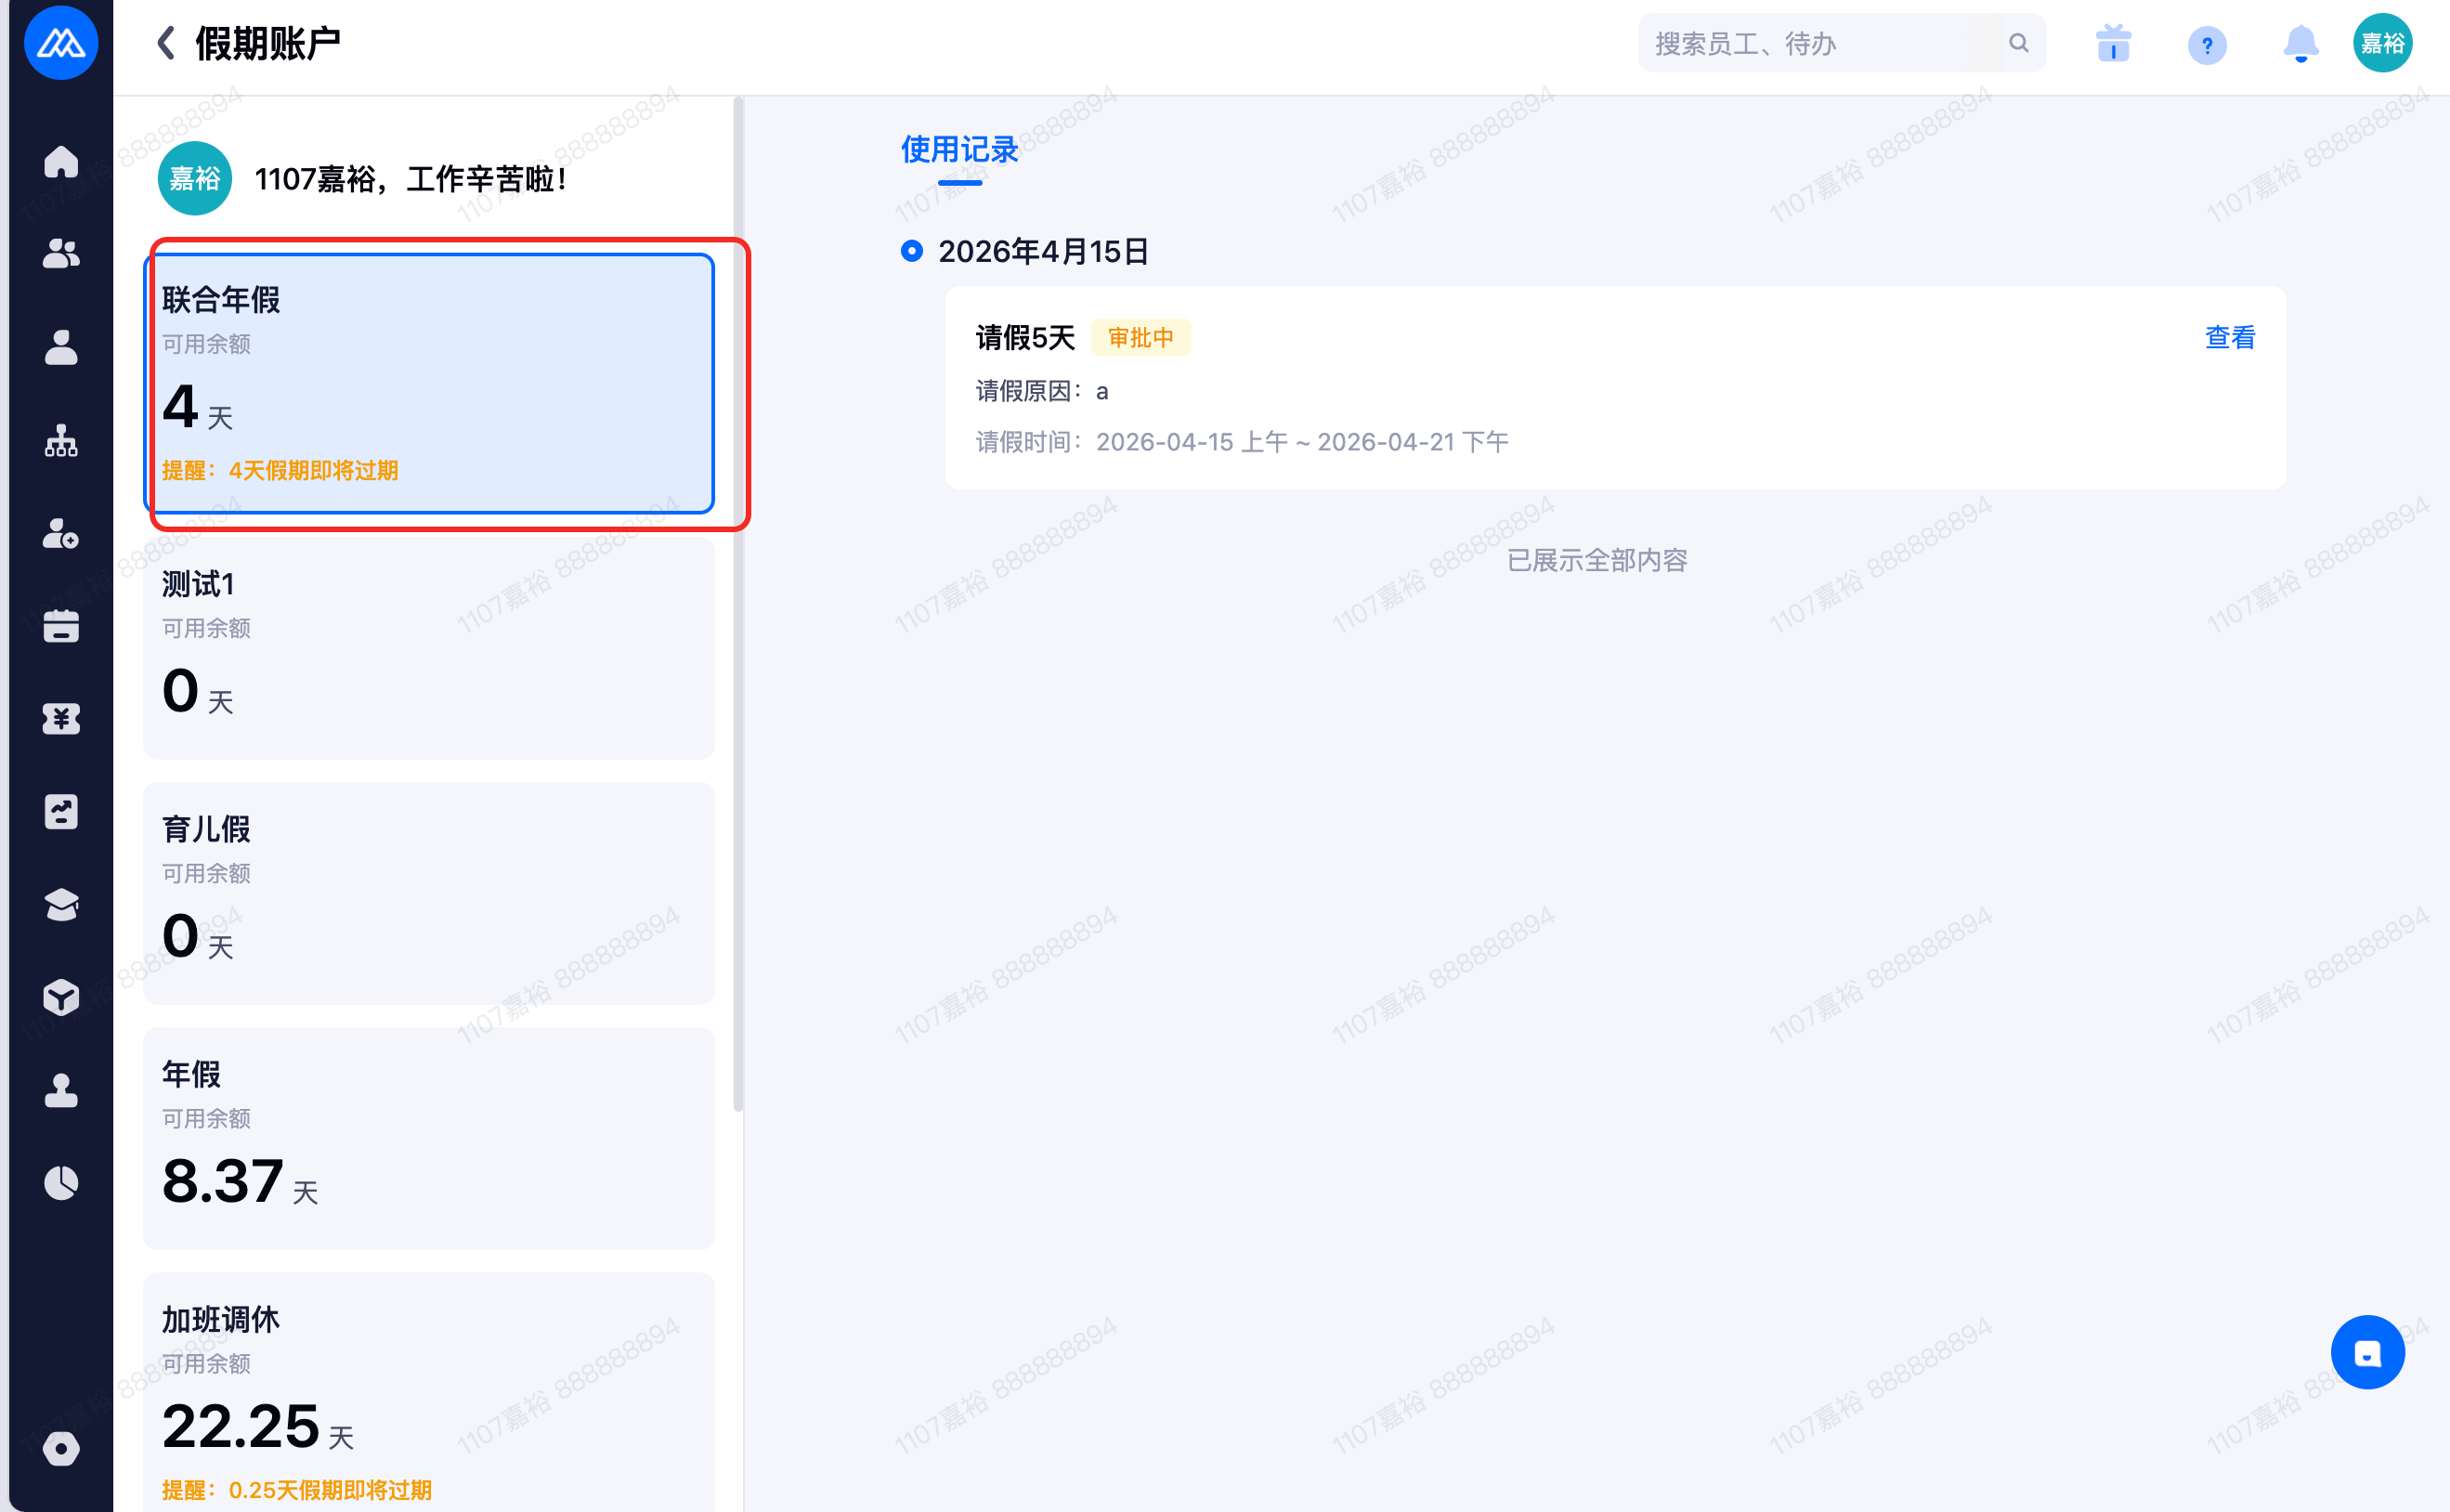Select the 使用记录 tab
Image resolution: width=2450 pixels, height=1512 pixels.
959,150
